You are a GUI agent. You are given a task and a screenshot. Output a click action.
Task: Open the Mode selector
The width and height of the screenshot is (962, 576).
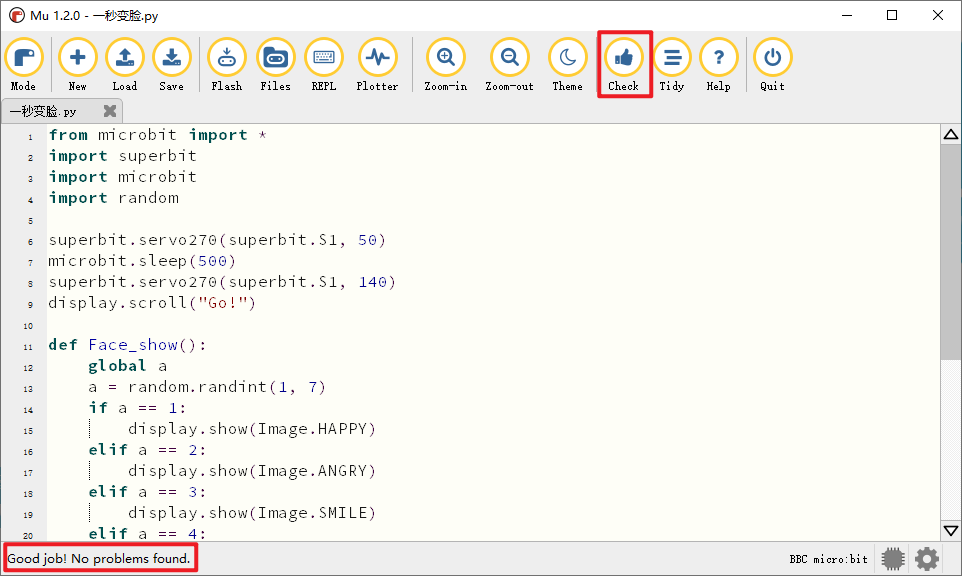click(x=23, y=65)
